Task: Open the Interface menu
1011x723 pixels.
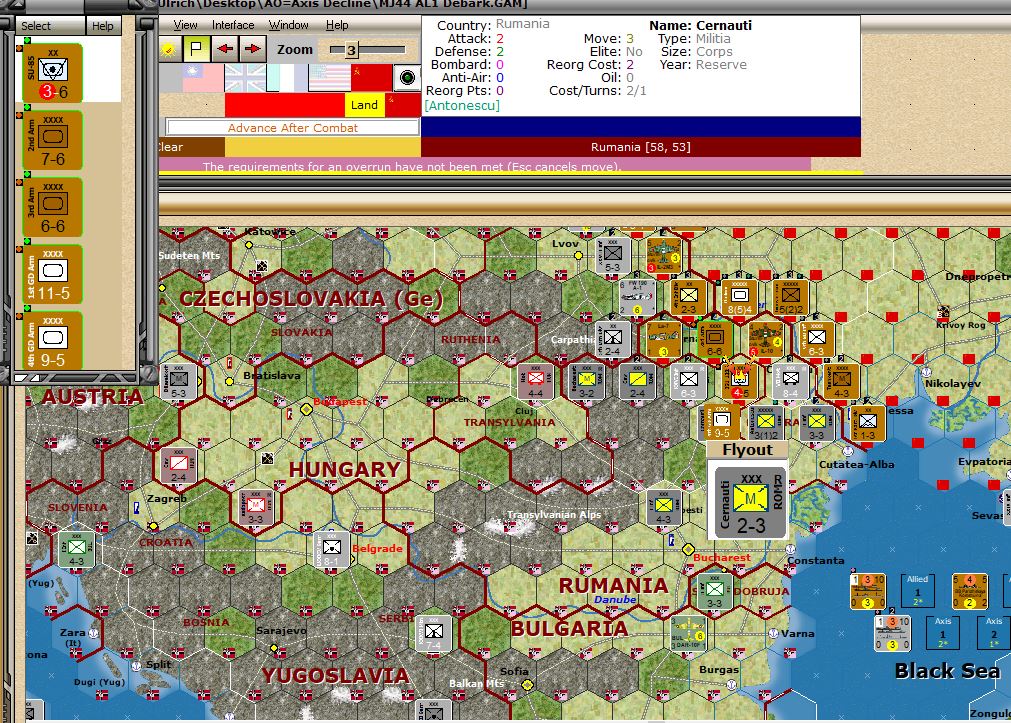Action: (233, 25)
